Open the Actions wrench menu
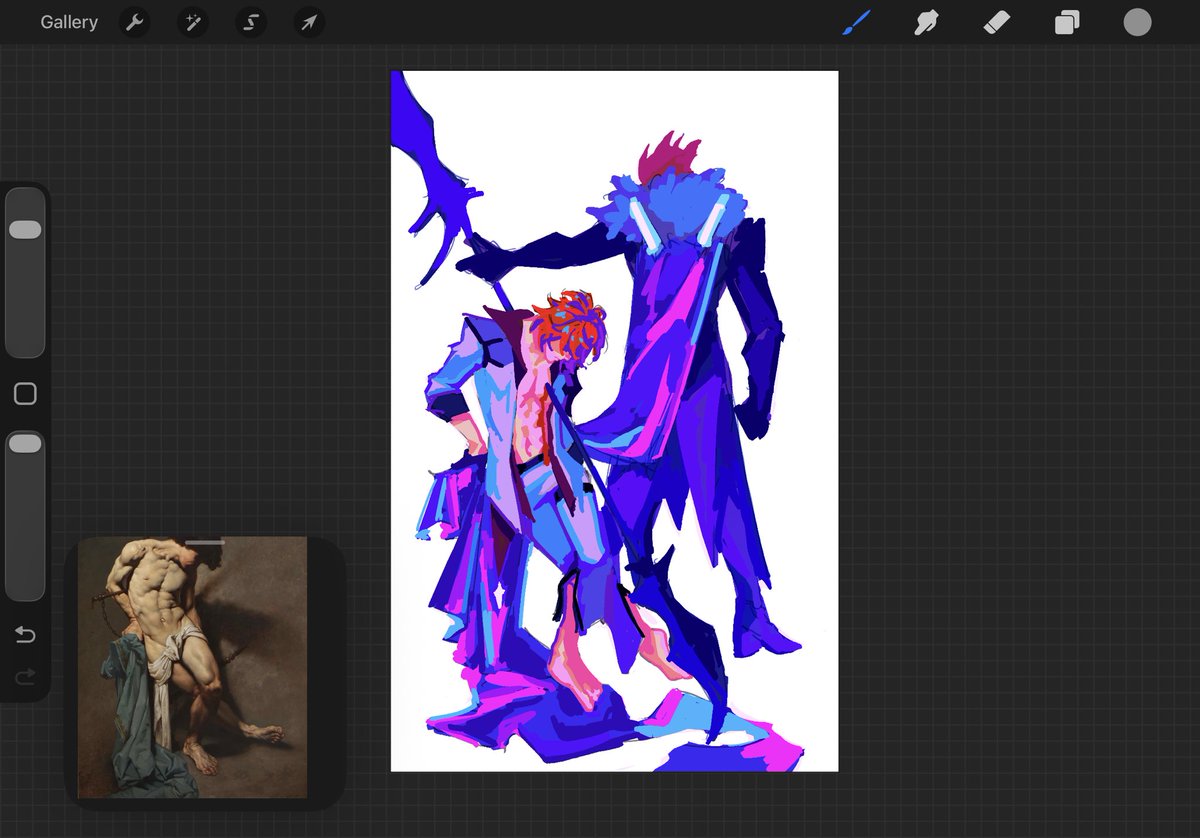 coord(134,22)
